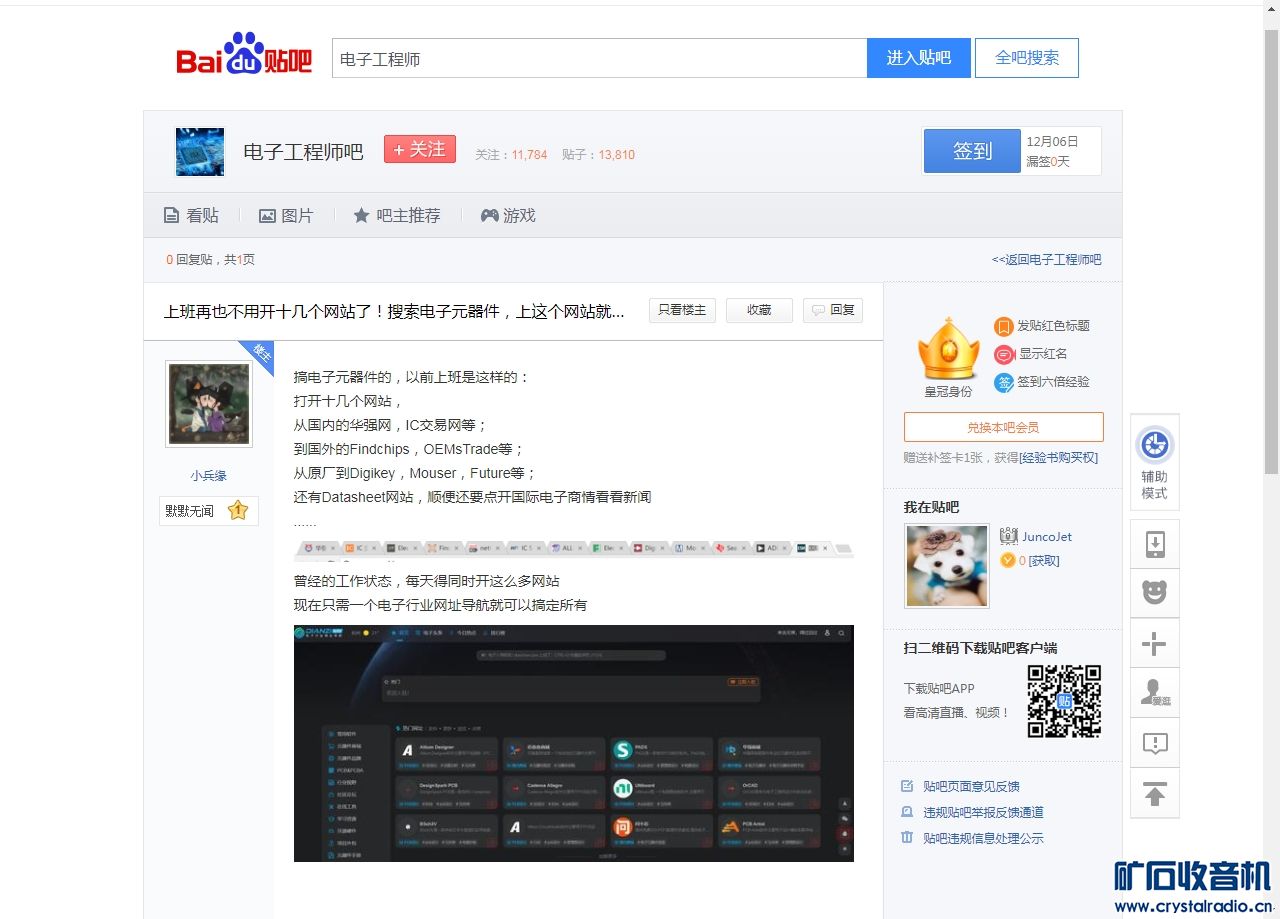1280x919 pixels.
Task: Click the follower count 11,784
Action: coord(529,155)
